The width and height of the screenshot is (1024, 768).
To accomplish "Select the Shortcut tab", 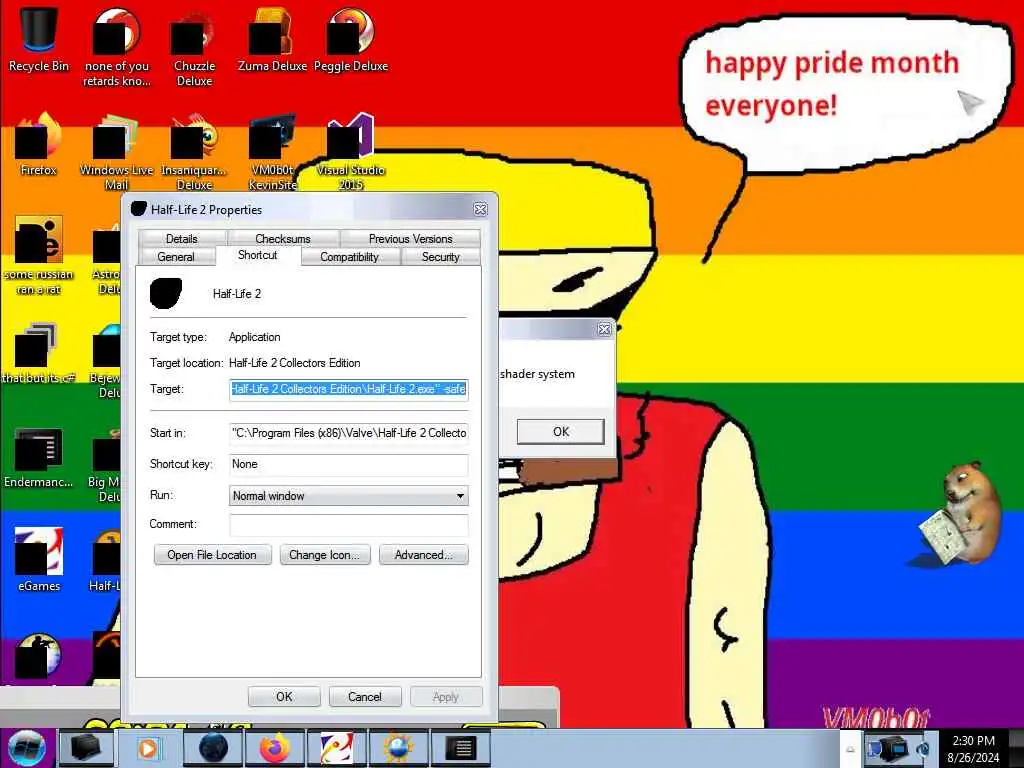I will pyautogui.click(x=257, y=255).
